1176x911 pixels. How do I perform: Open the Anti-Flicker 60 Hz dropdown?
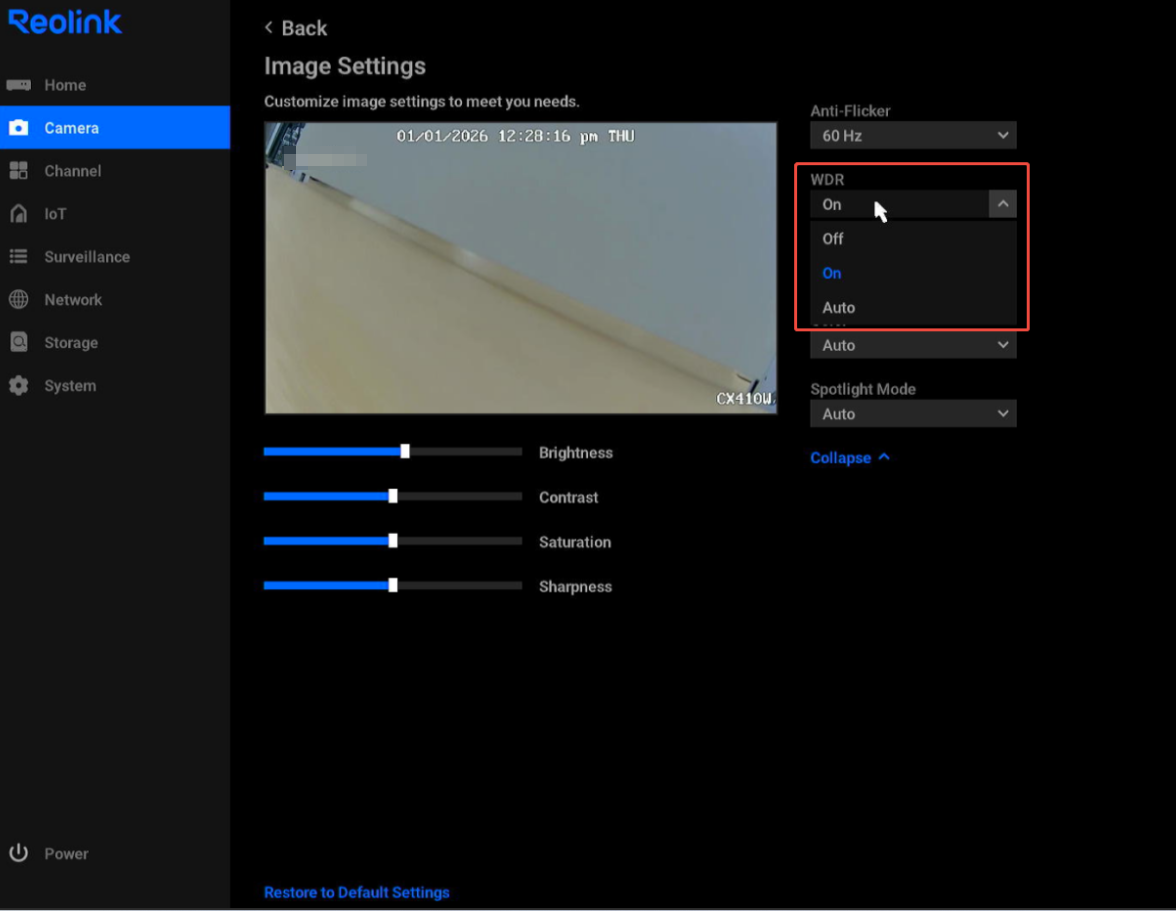point(912,136)
